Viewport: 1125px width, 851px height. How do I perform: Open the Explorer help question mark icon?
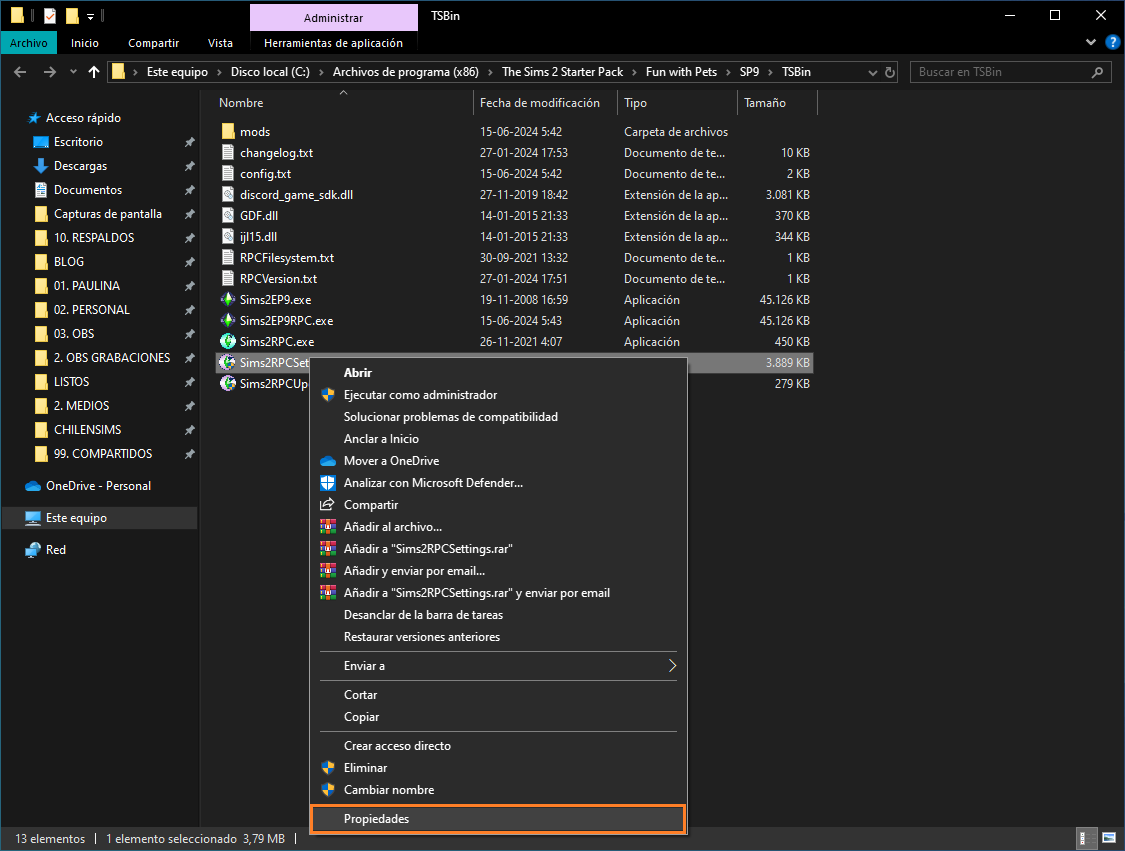coord(1111,43)
